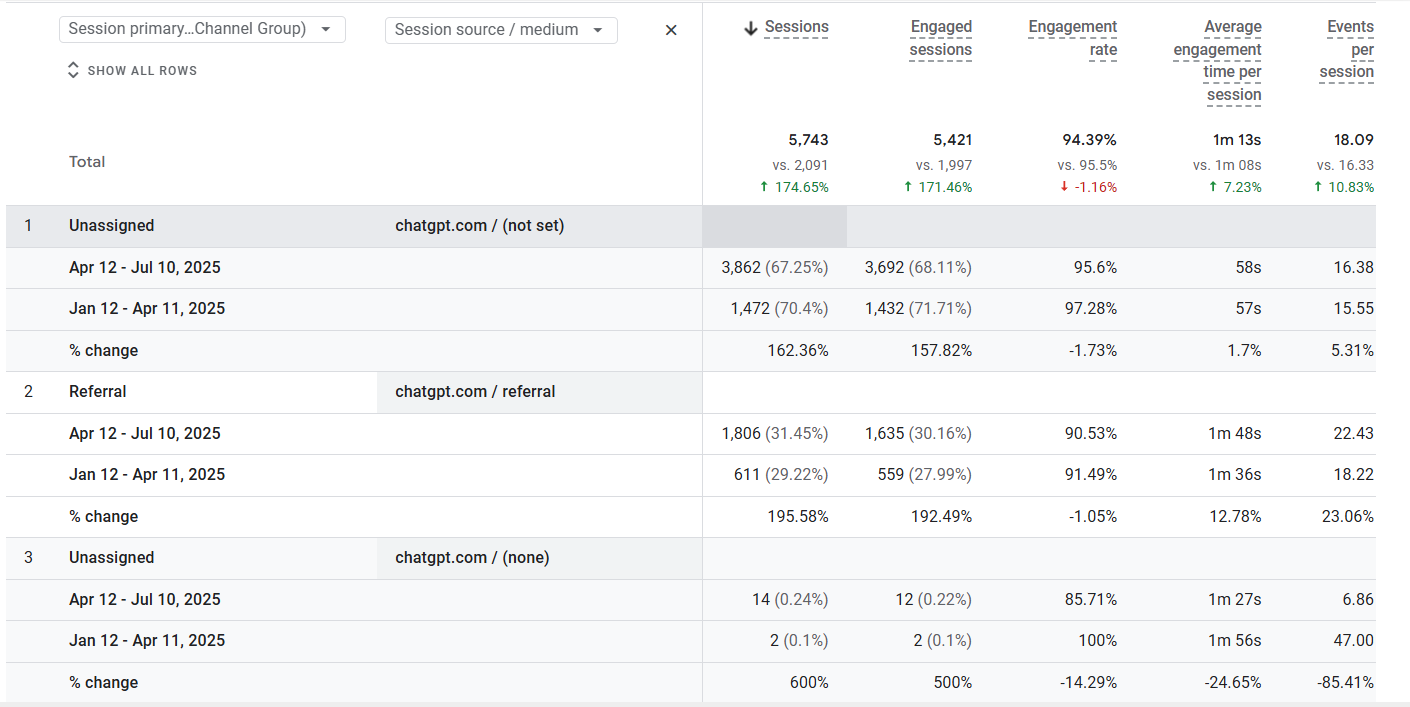Select the Referral channel group in row 2
1410x707 pixels.
point(97,392)
